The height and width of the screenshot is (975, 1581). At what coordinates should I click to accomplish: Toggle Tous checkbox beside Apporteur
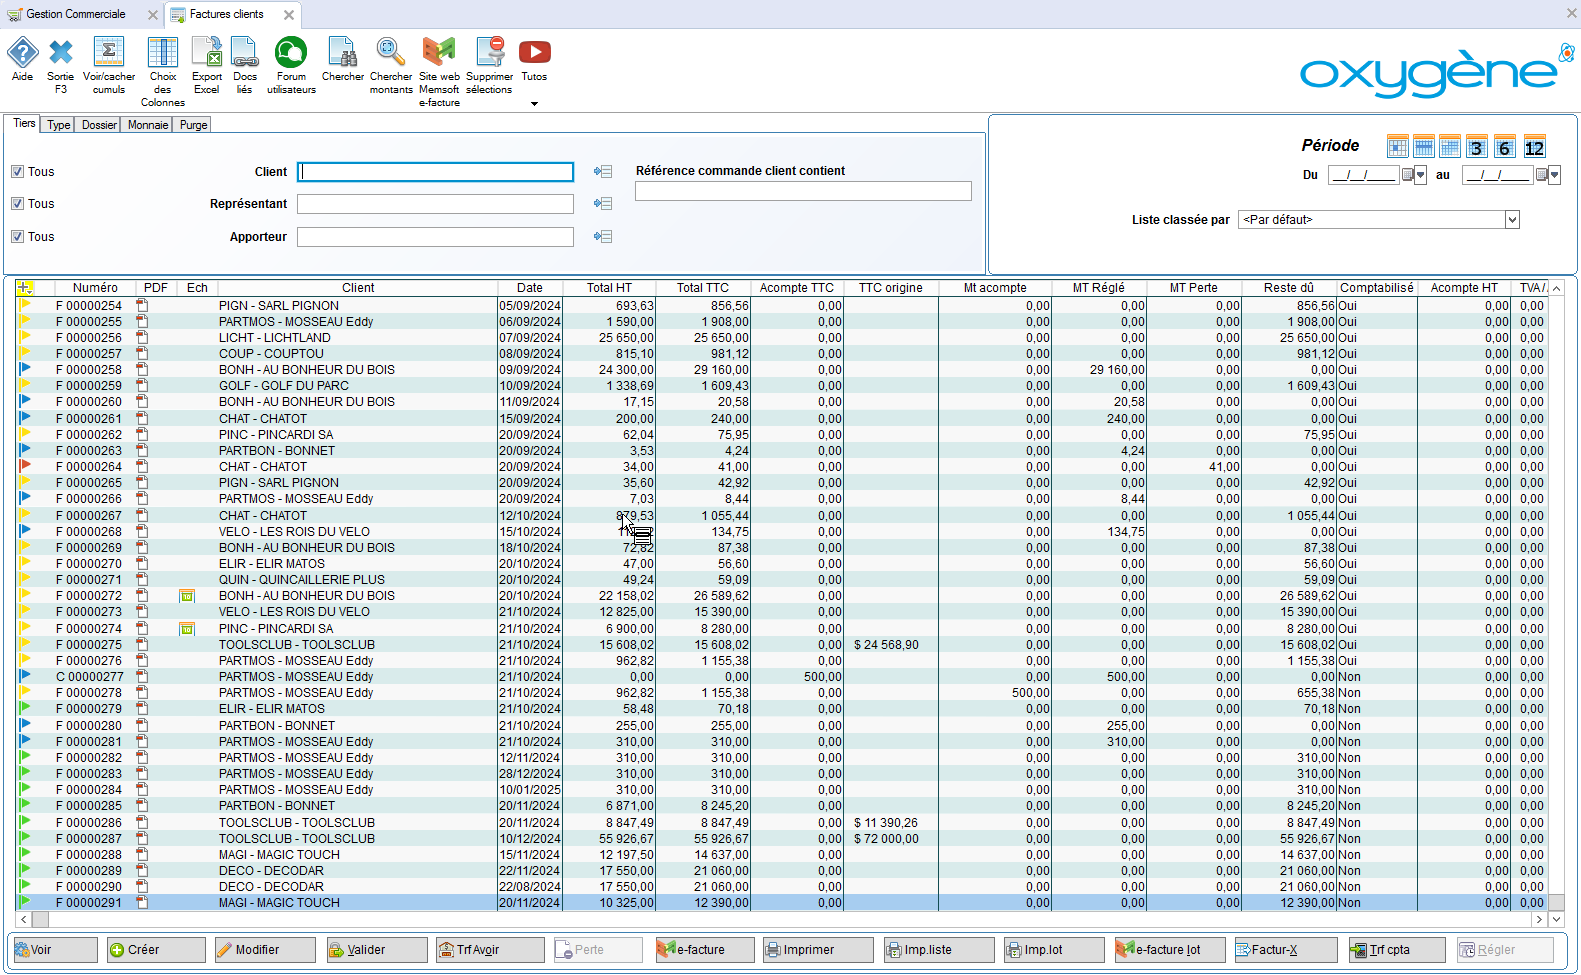[x=17, y=237]
